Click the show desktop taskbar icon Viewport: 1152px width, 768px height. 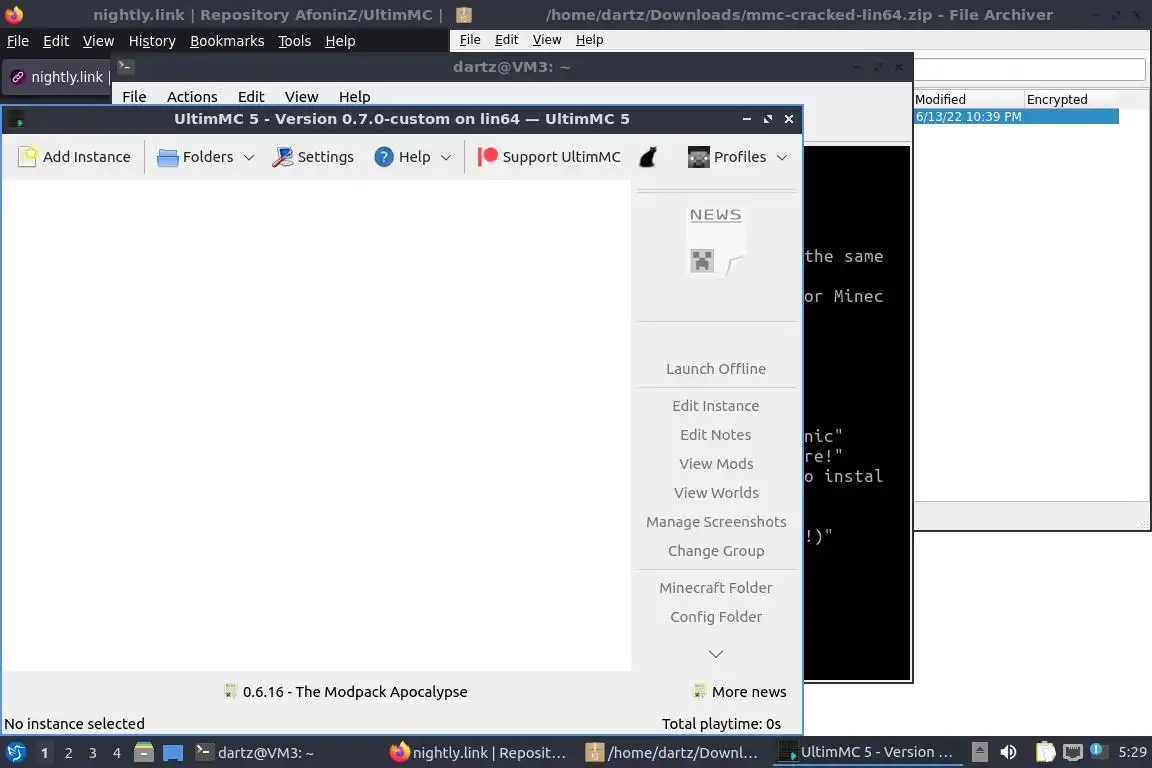coord(173,753)
